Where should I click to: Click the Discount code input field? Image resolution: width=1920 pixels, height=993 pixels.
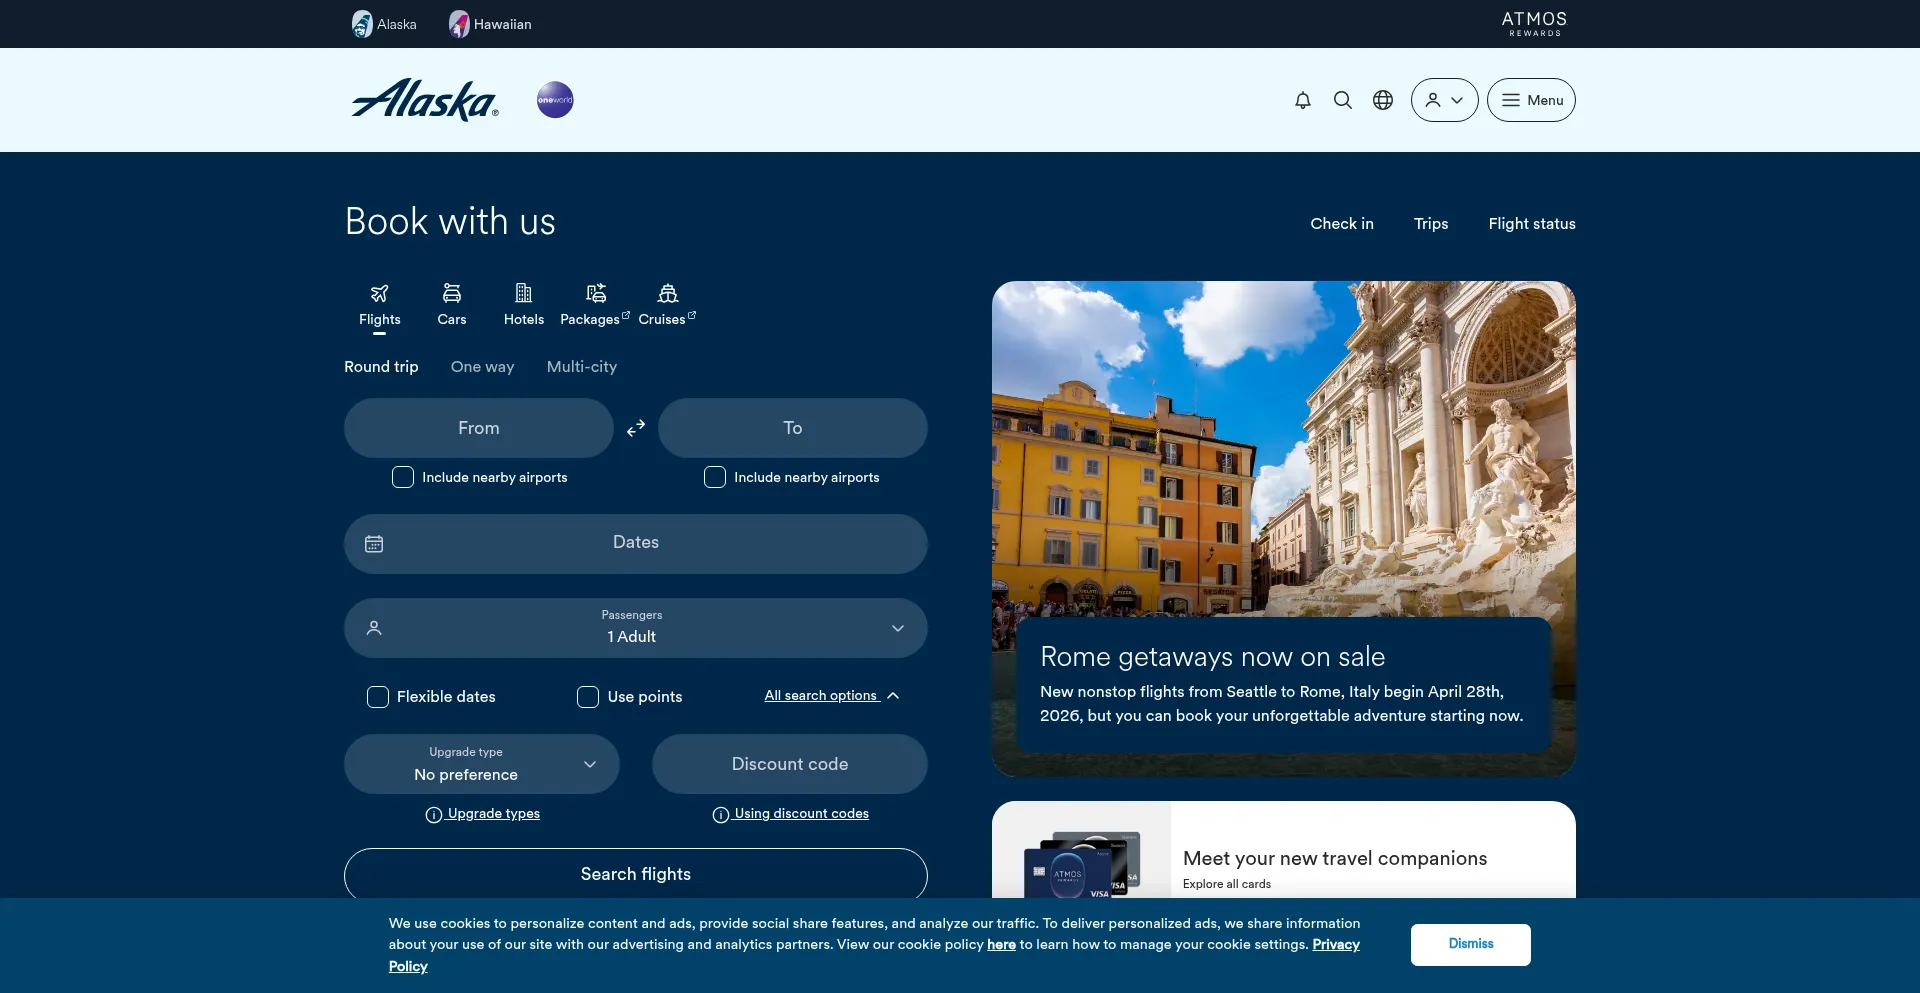tap(789, 764)
